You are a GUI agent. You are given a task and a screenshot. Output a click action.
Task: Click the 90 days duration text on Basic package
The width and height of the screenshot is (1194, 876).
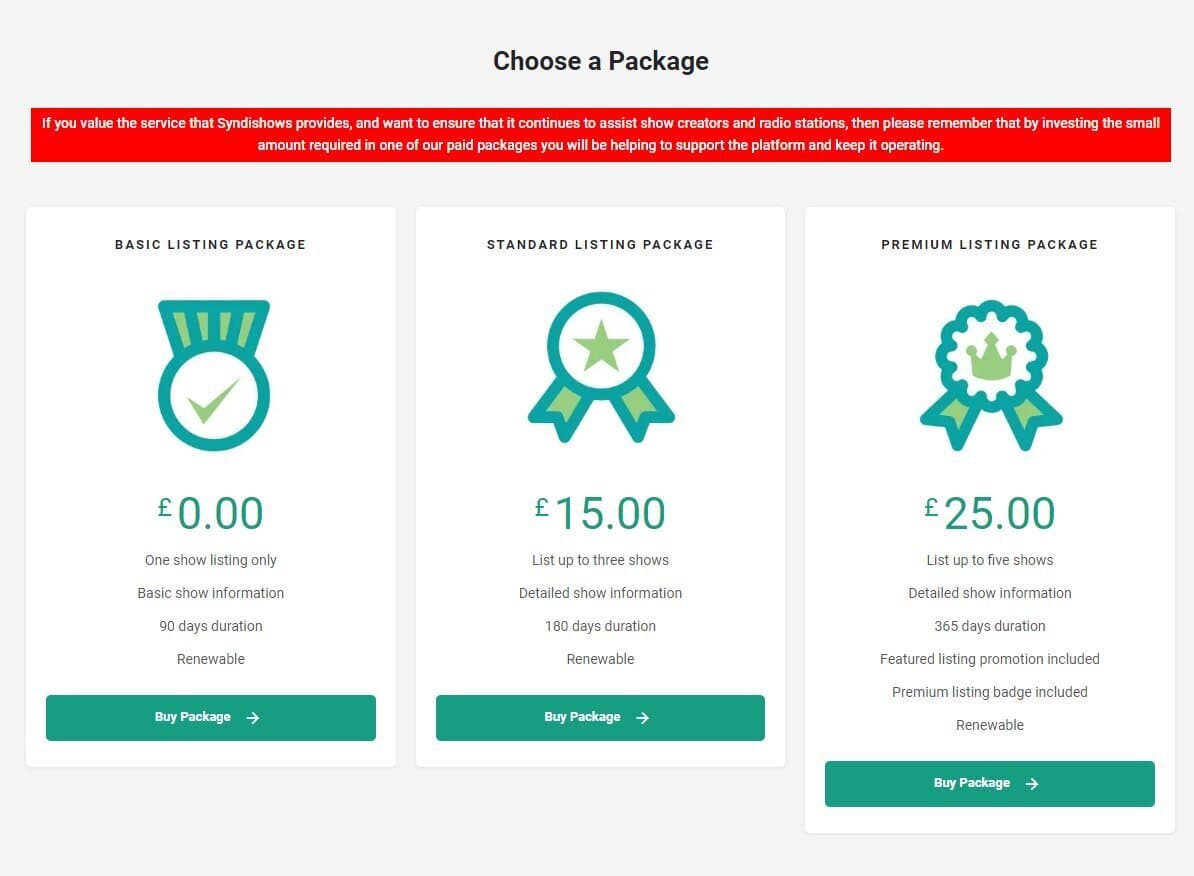(210, 626)
